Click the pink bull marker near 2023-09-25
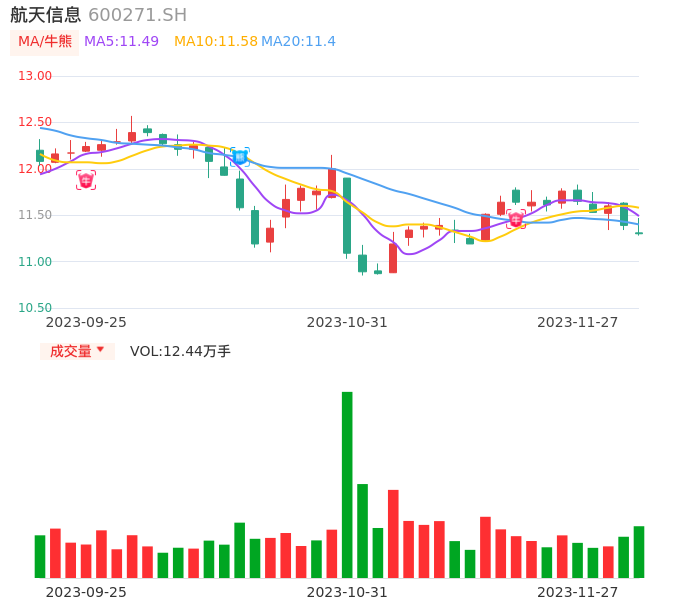The width and height of the screenshot is (686, 606). (x=86, y=180)
